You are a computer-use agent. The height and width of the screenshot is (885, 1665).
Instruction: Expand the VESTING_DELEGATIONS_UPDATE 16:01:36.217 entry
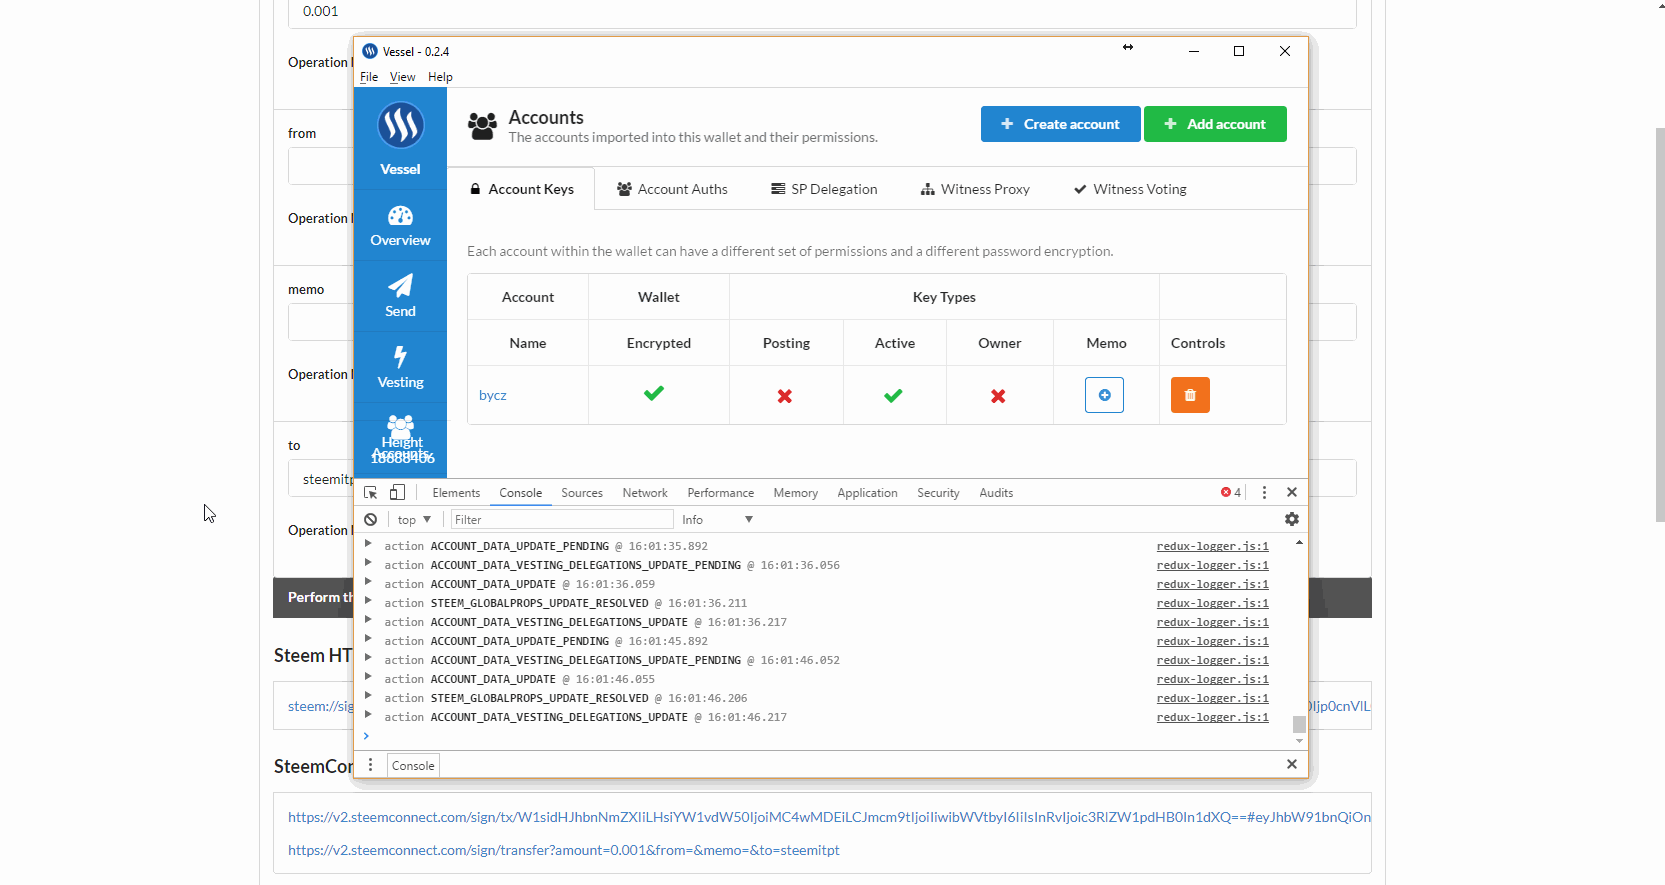point(368,620)
